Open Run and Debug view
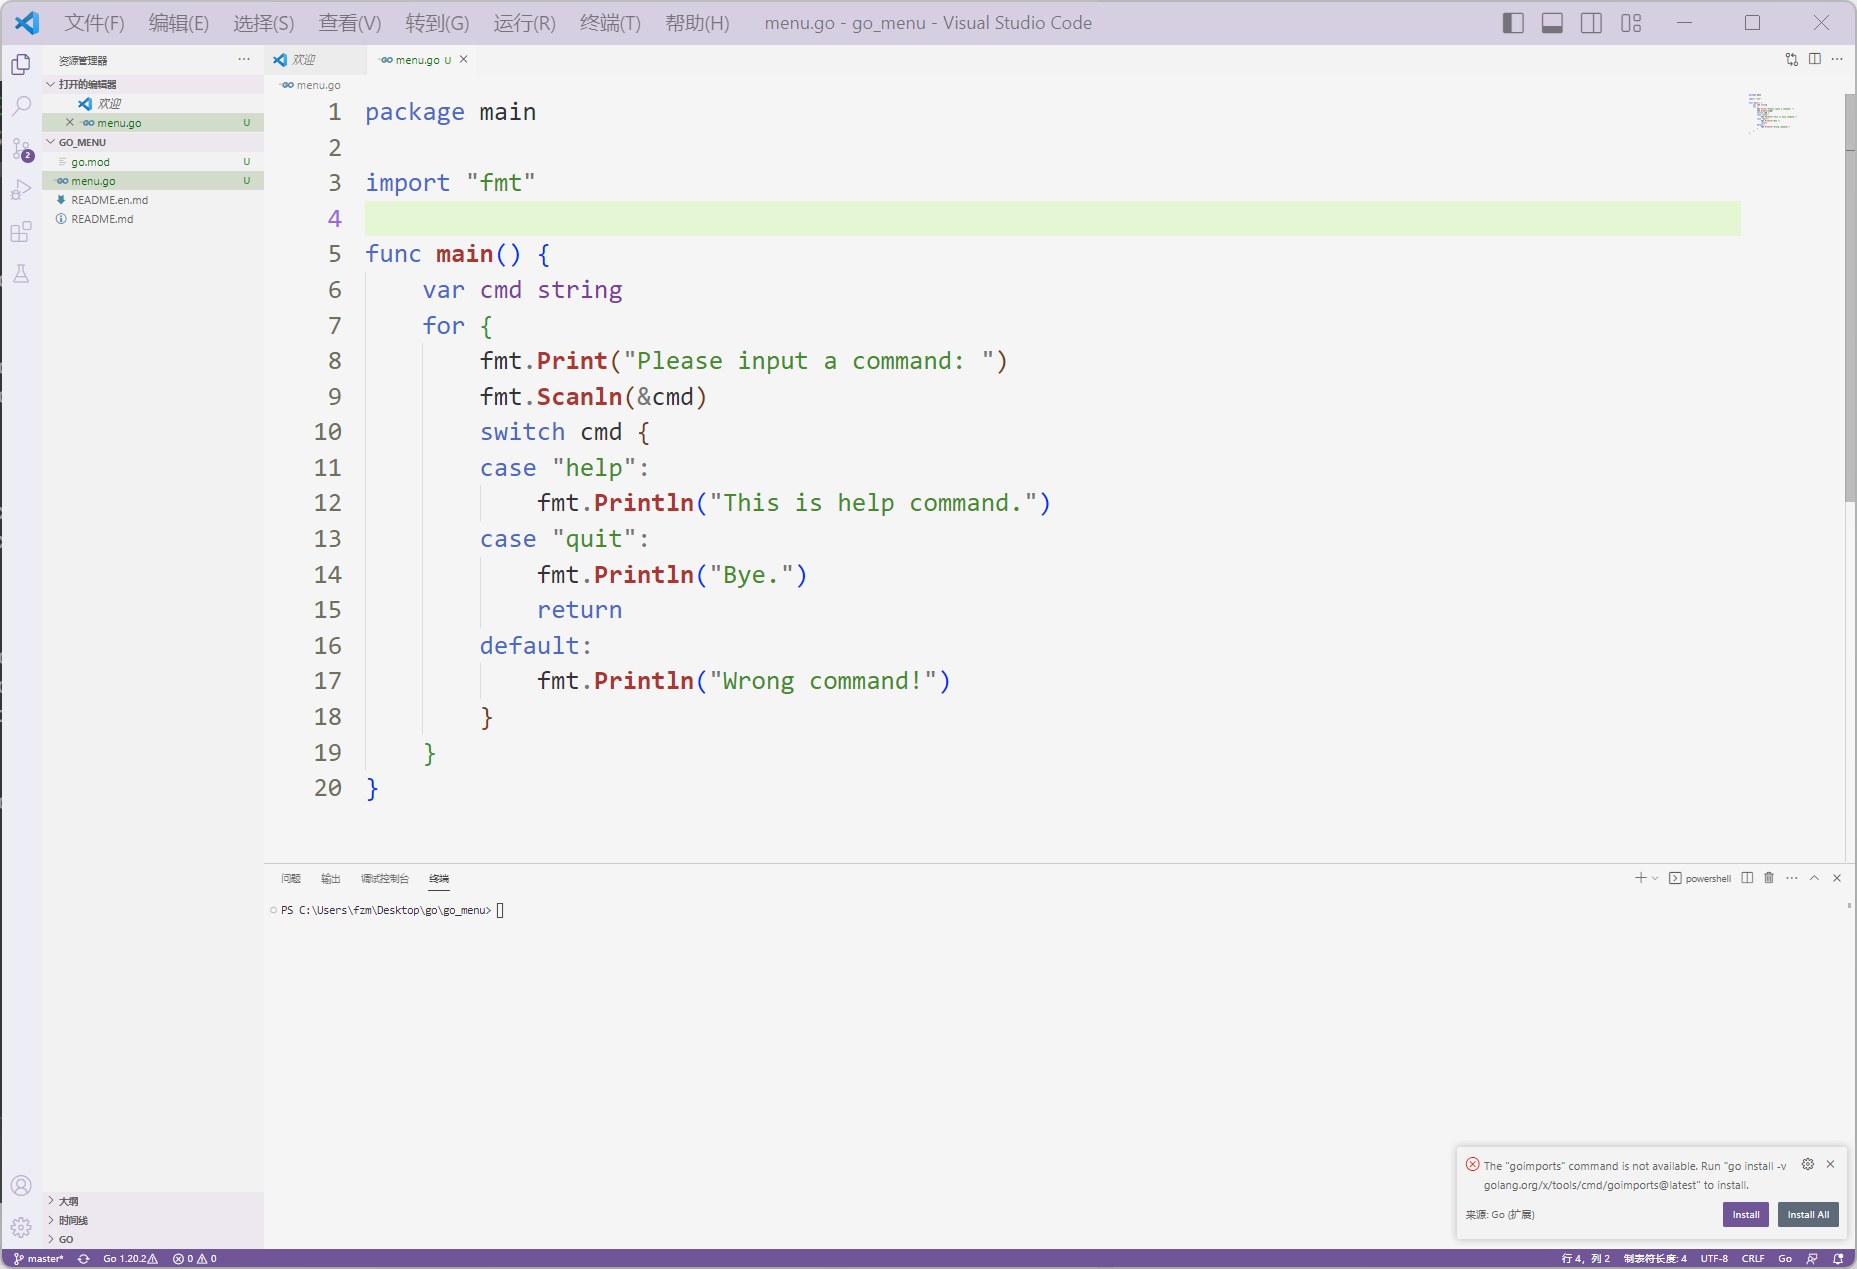Screen dimensions: 1857x1269 (21, 190)
